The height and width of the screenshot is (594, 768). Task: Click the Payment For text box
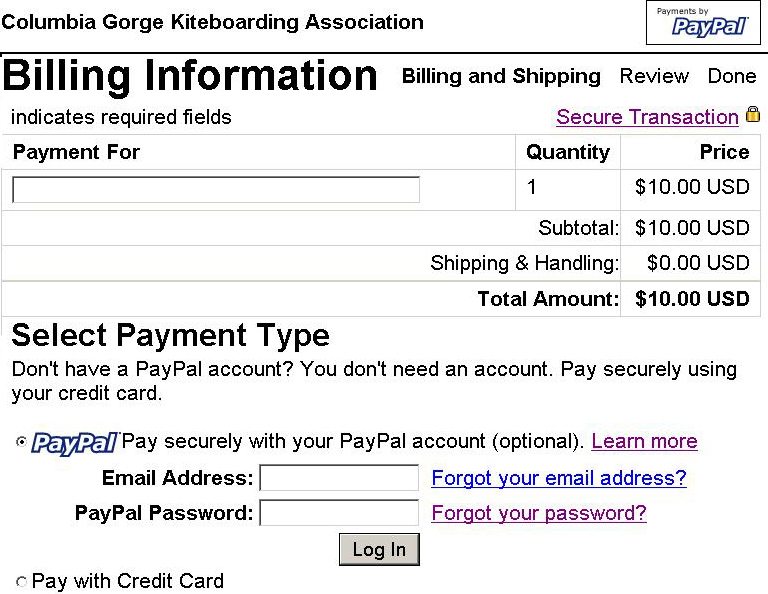coord(216,190)
